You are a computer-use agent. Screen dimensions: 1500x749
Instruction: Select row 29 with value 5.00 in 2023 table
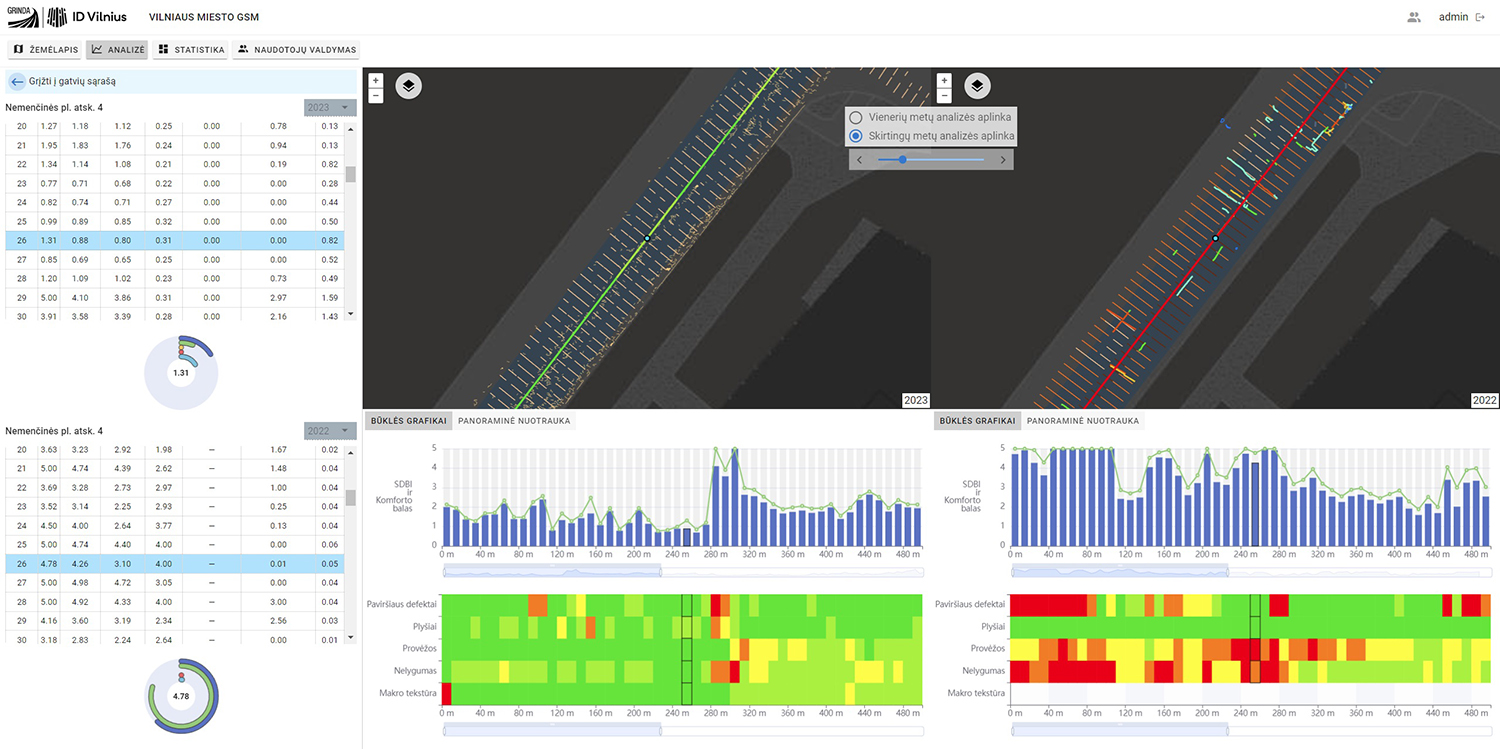coord(172,297)
